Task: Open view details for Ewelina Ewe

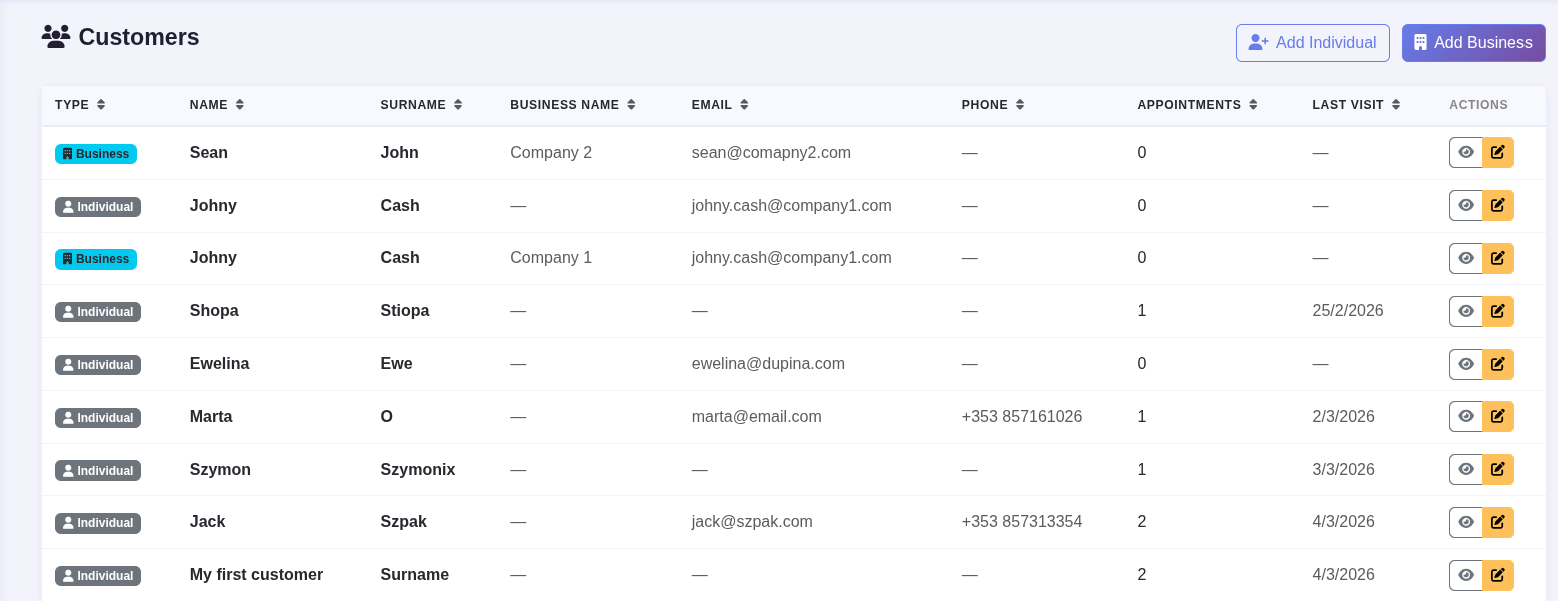Action: [x=1466, y=364]
